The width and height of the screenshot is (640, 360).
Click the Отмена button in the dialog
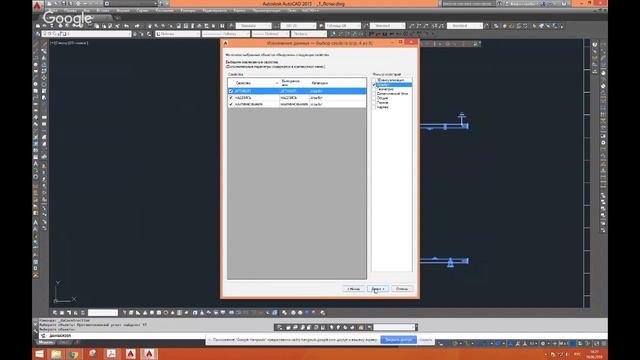click(x=402, y=289)
